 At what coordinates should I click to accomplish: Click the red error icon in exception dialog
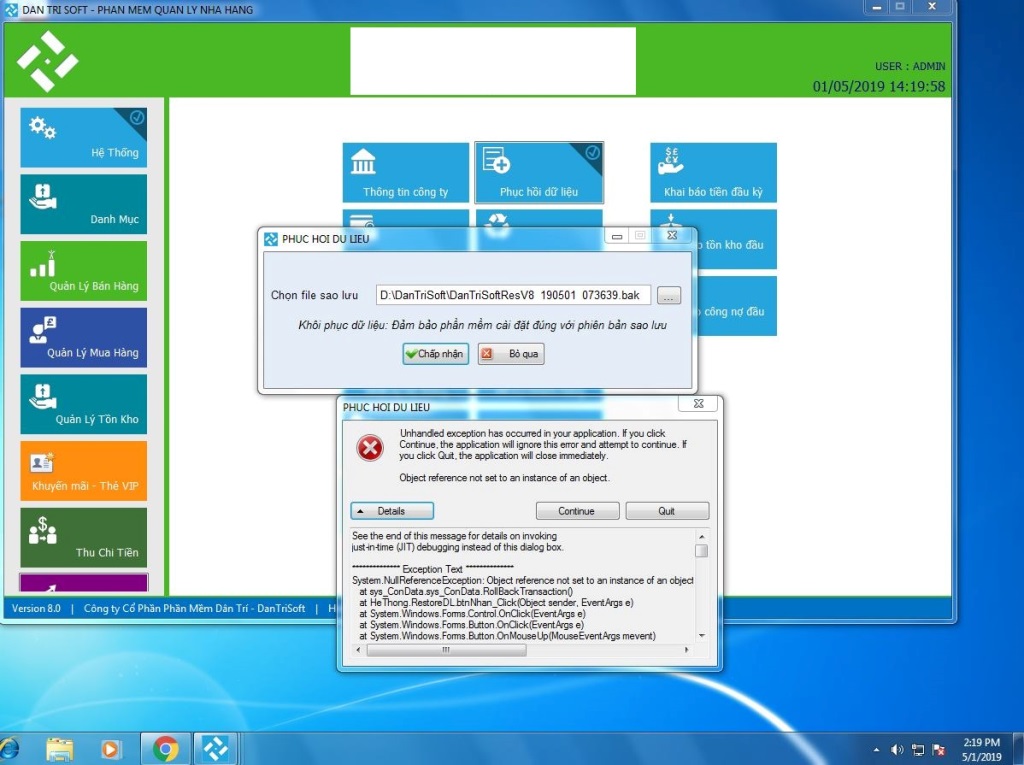370,448
